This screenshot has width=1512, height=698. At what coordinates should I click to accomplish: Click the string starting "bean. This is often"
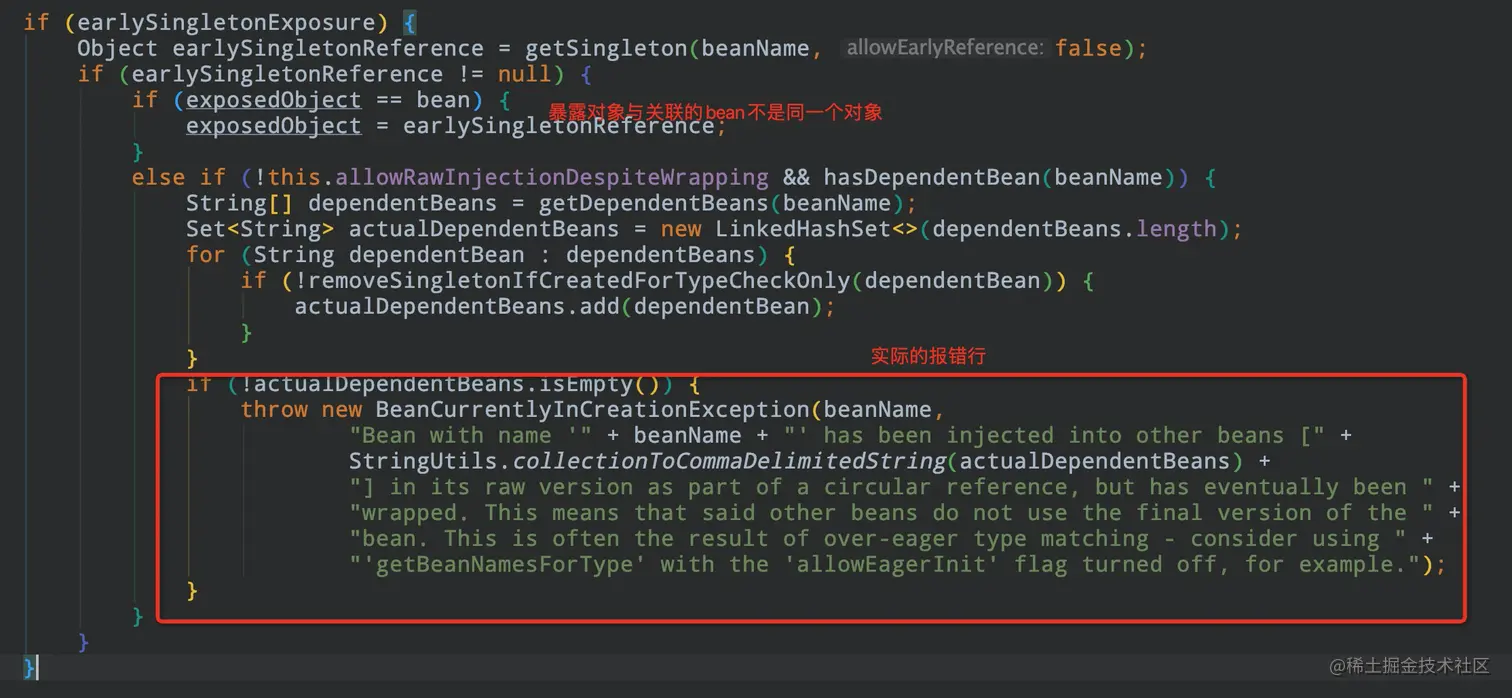pos(878,539)
